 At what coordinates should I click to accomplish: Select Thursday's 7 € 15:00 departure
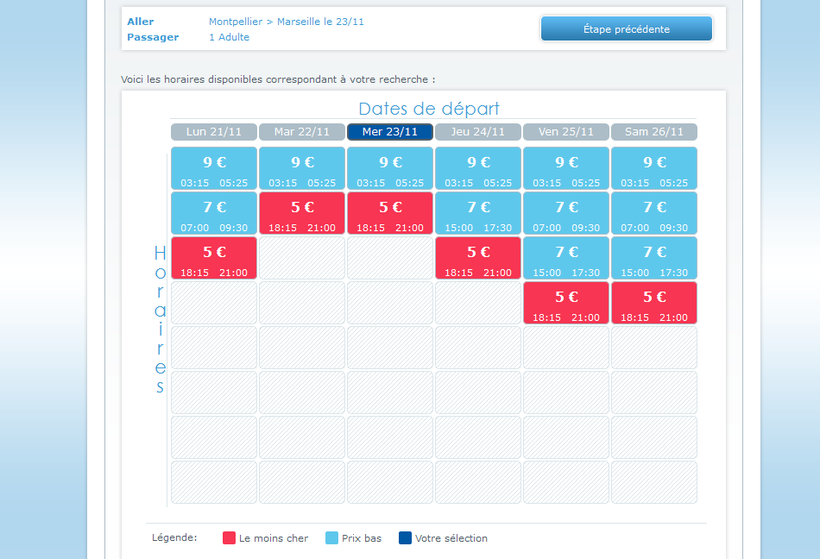point(478,214)
